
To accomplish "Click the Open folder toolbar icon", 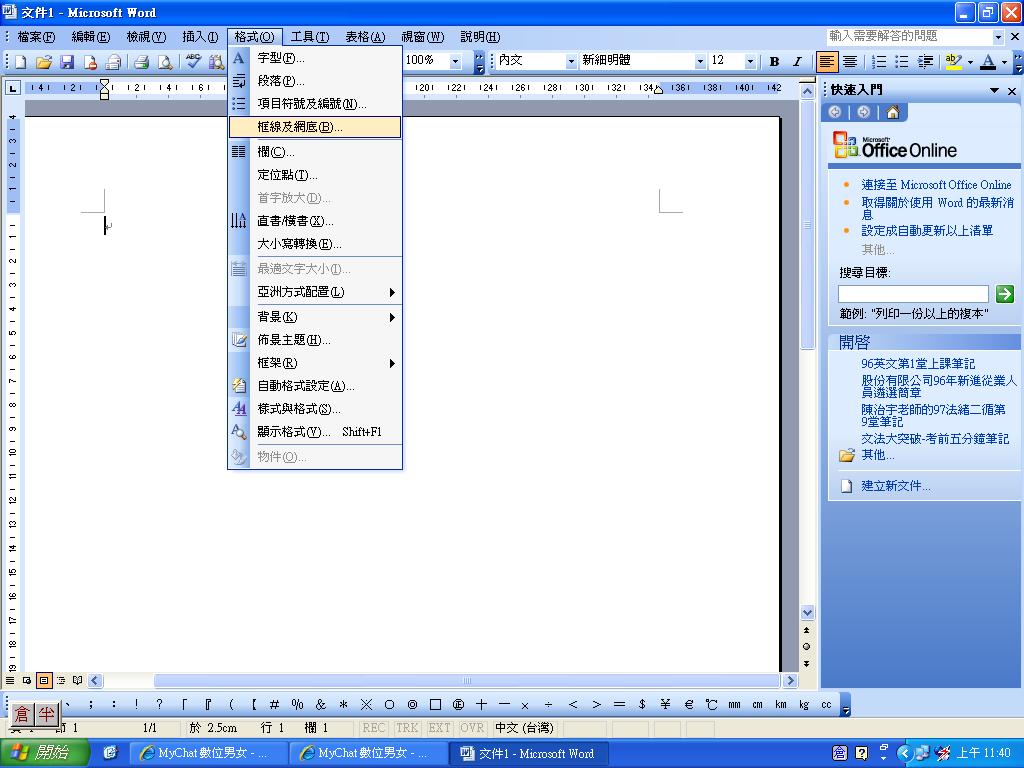I will 44,62.
